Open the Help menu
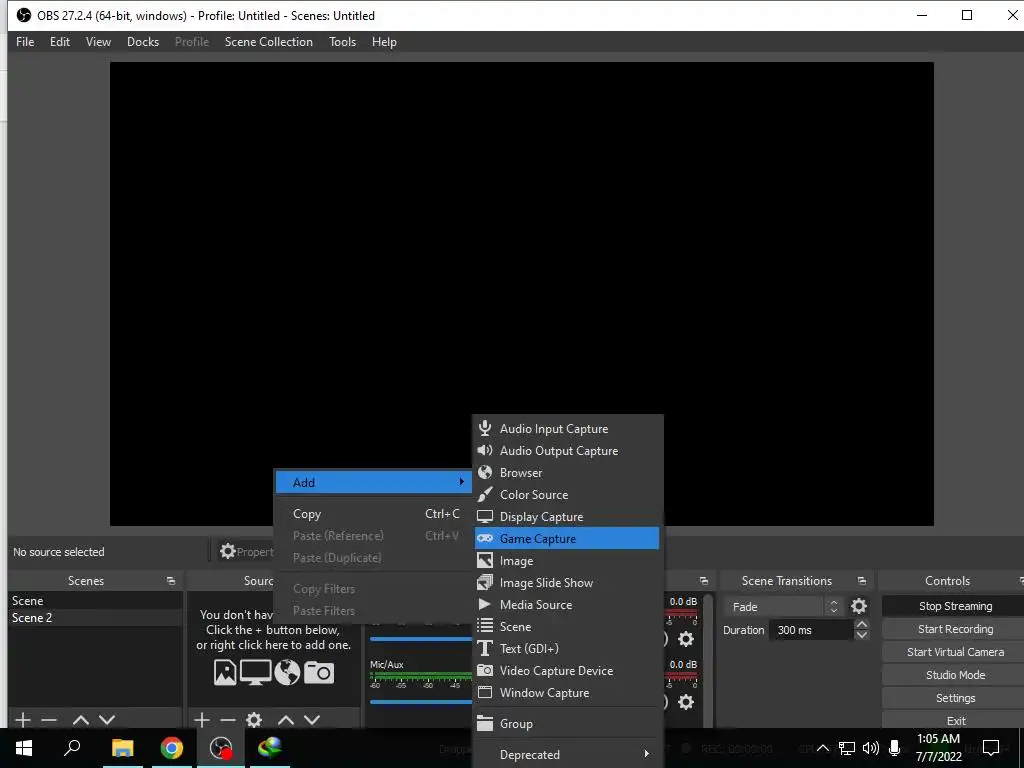Viewport: 1024px width, 768px height. (x=384, y=42)
